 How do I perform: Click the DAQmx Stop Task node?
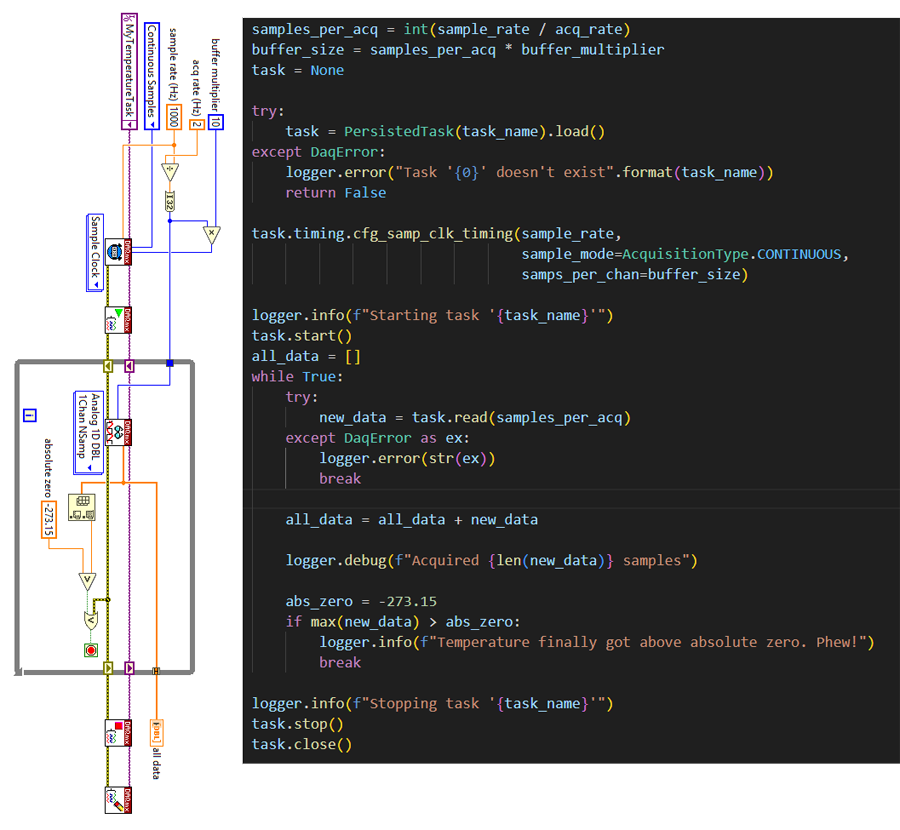coord(118,732)
